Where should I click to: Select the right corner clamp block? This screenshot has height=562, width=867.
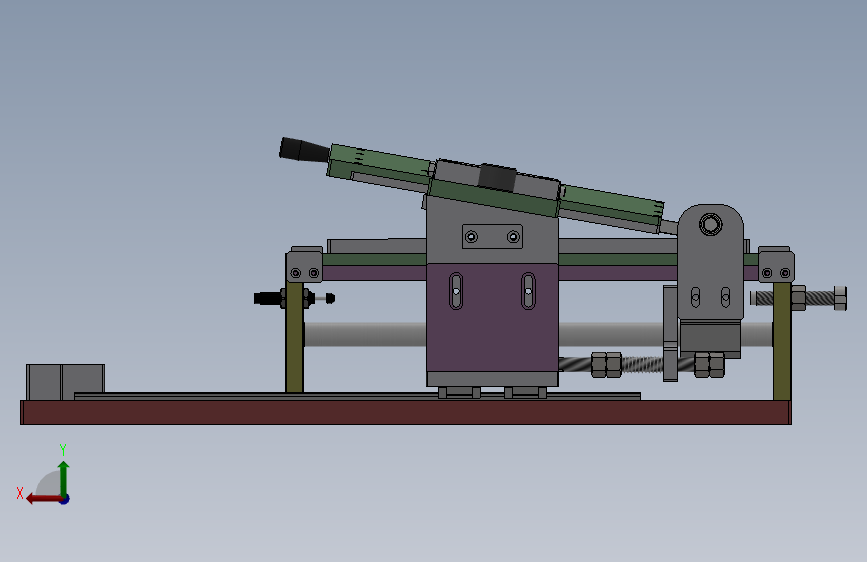pos(776,265)
